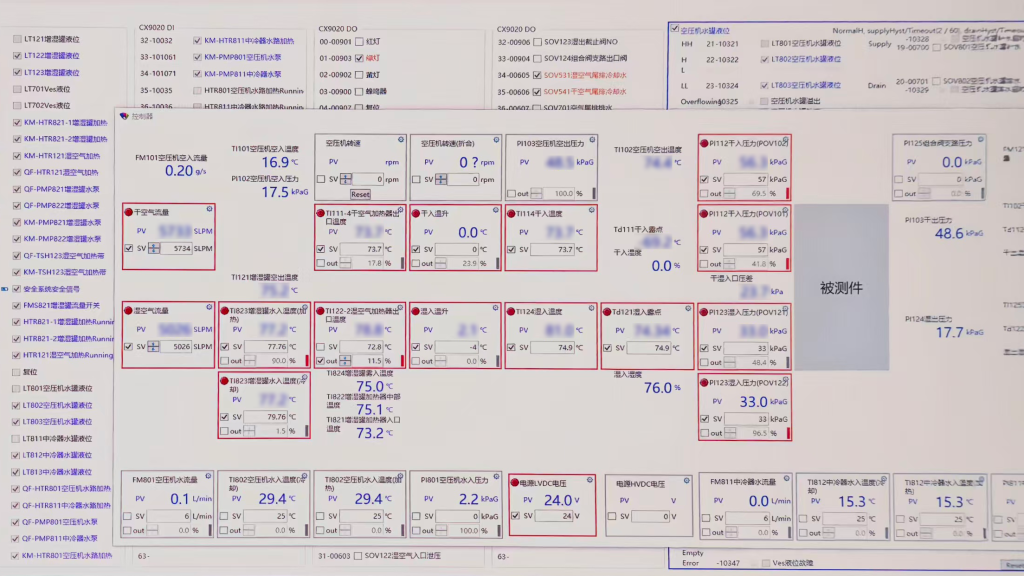Image resolution: width=1024 pixels, height=576 pixels.
Task: Tick the 红灯 checkbox in CX9020 DO
Action: 359,41
